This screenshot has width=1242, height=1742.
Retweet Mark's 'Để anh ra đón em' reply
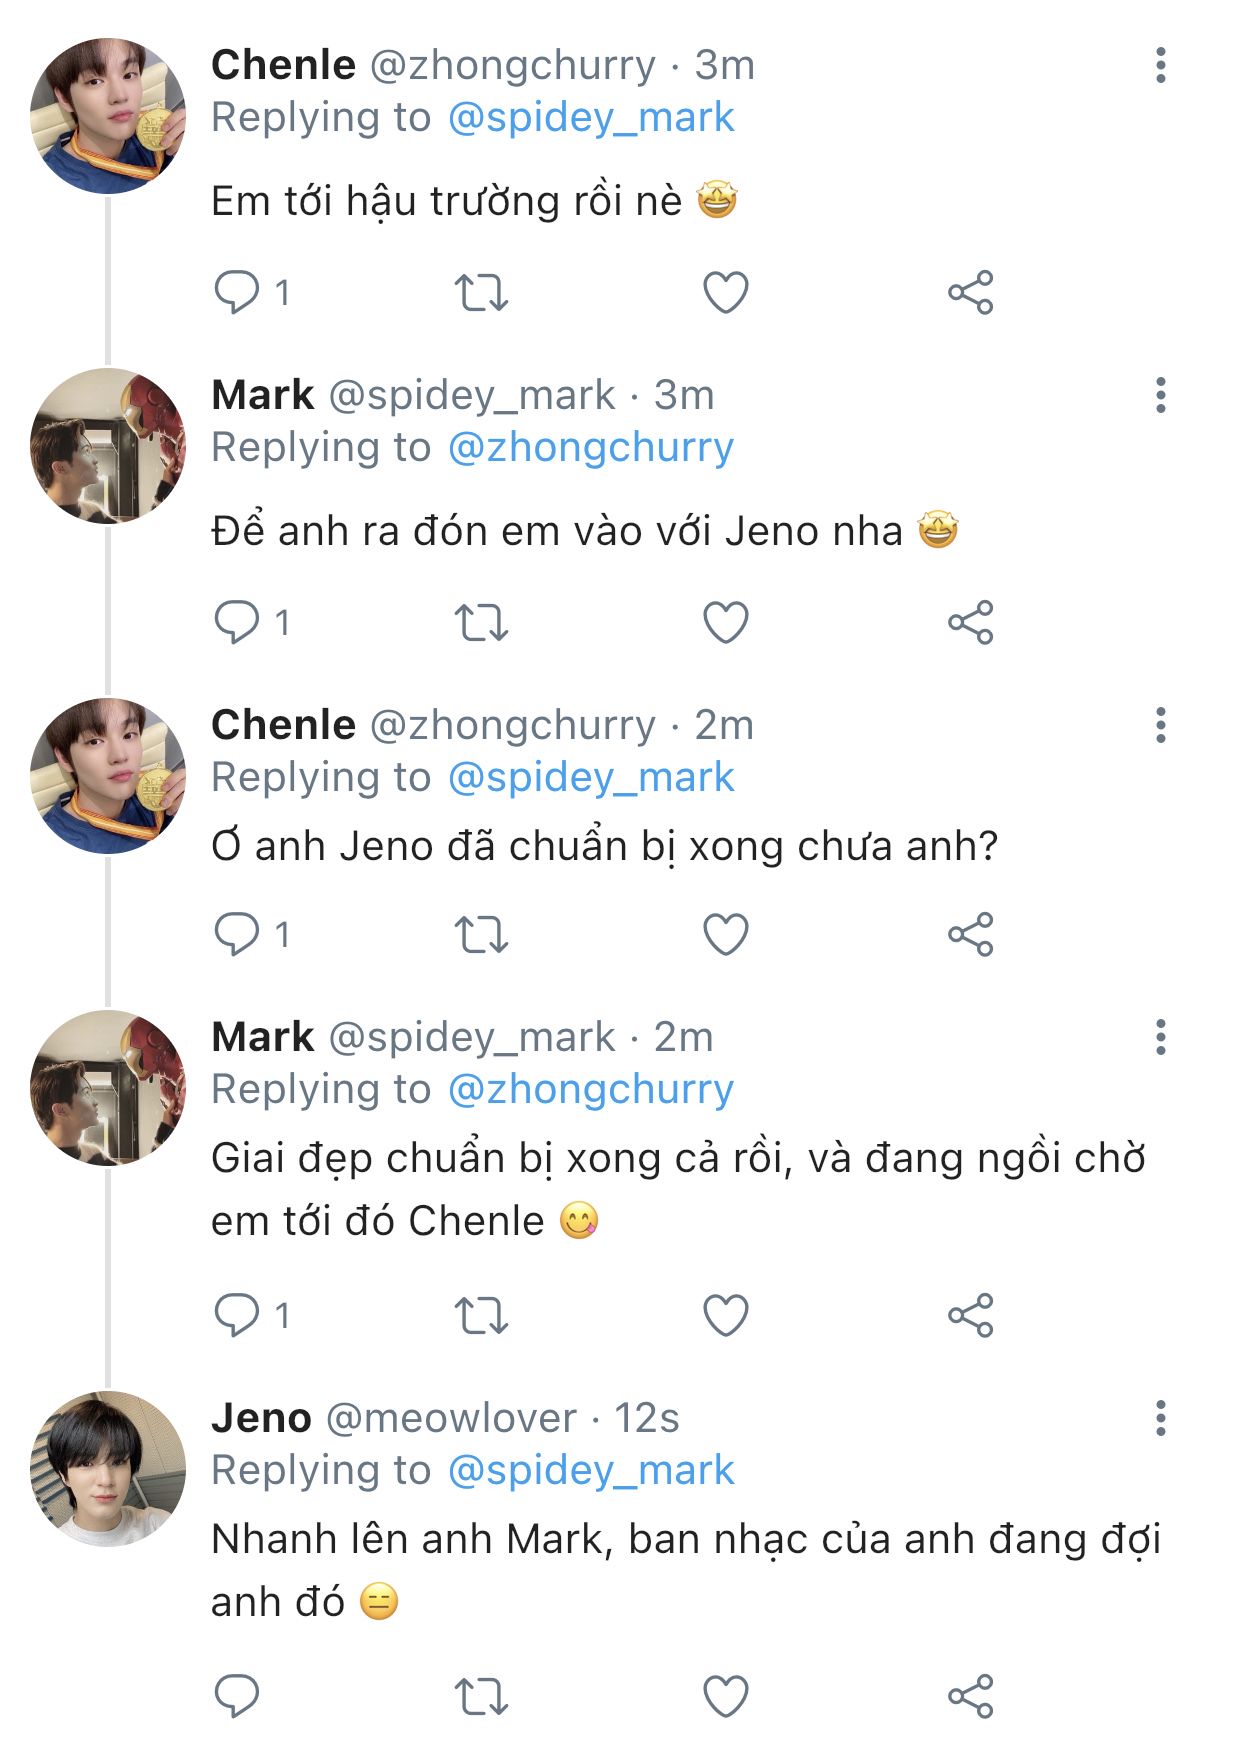pyautogui.click(x=481, y=622)
